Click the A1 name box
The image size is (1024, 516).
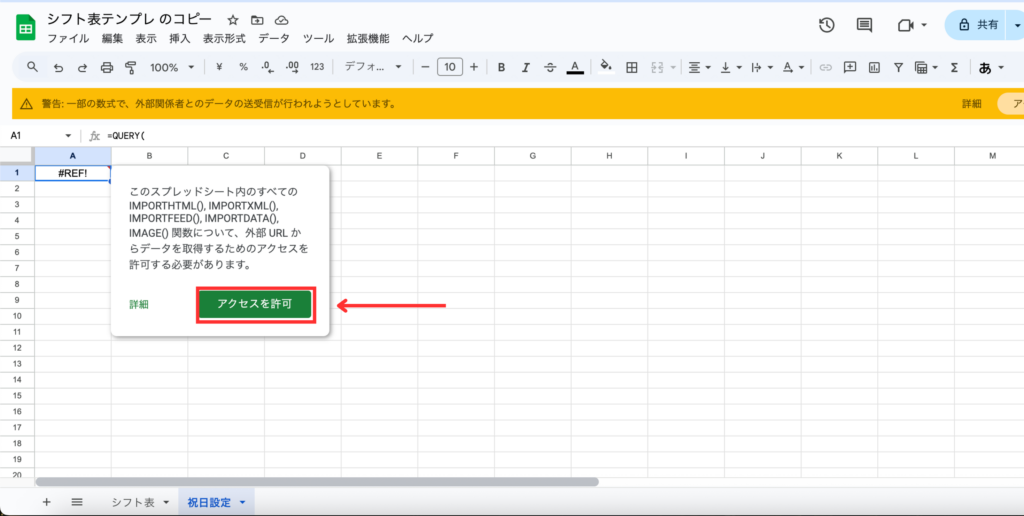[x=40, y=136]
